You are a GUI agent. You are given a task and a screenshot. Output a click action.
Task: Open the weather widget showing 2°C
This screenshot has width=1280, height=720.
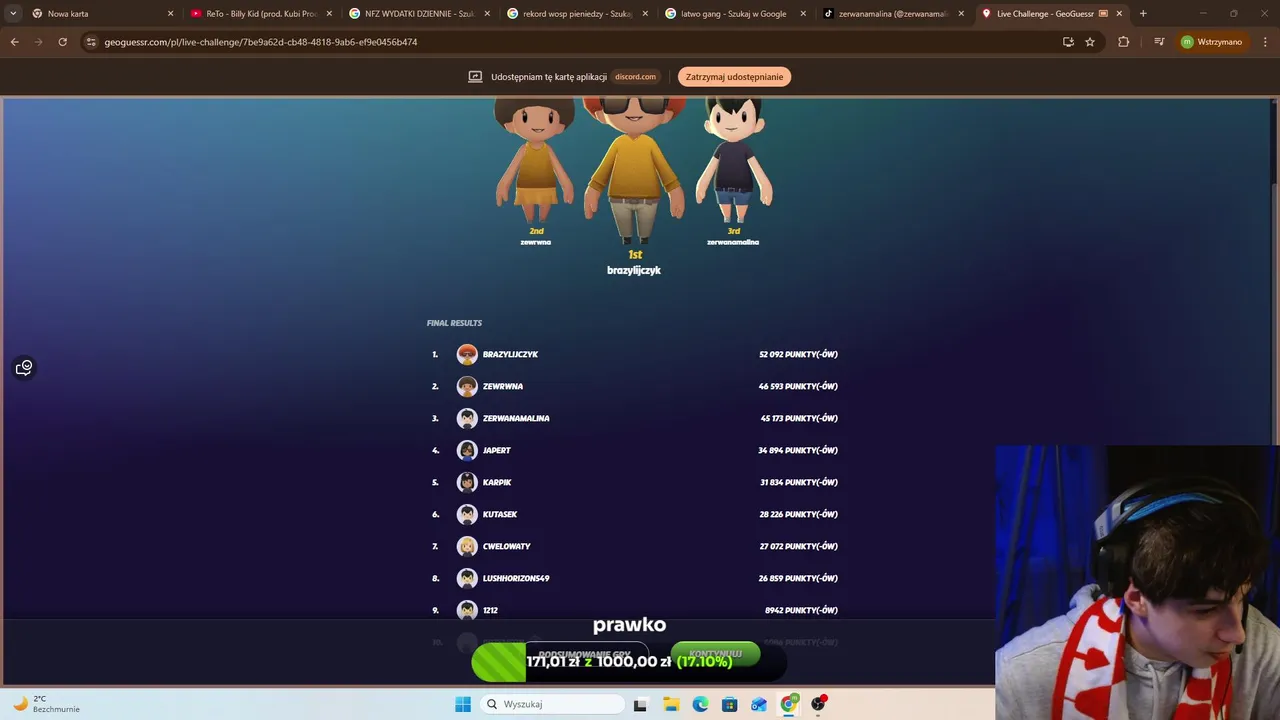tap(45, 704)
